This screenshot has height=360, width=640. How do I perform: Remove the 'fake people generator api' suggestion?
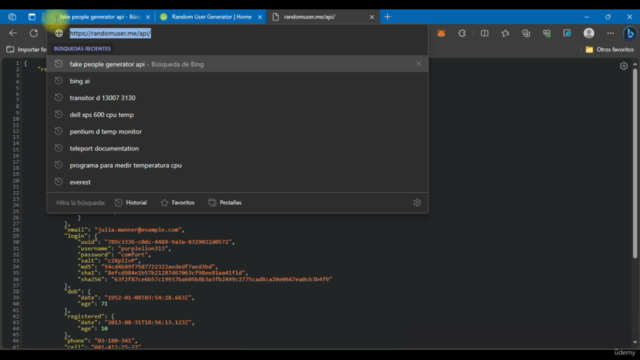(418, 64)
